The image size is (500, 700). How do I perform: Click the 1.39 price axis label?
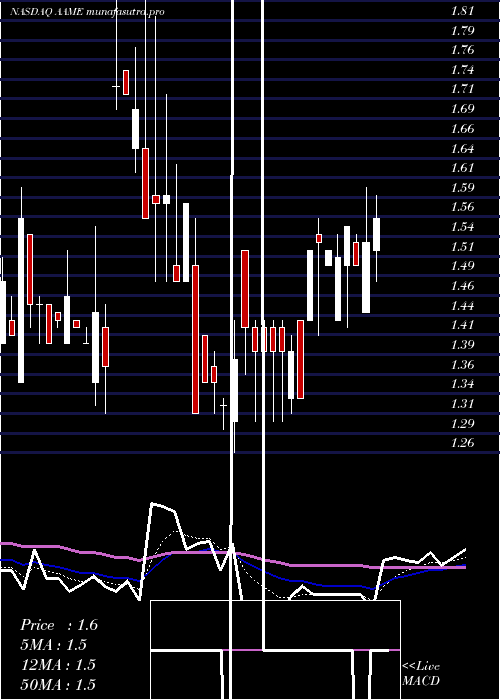(x=462, y=344)
